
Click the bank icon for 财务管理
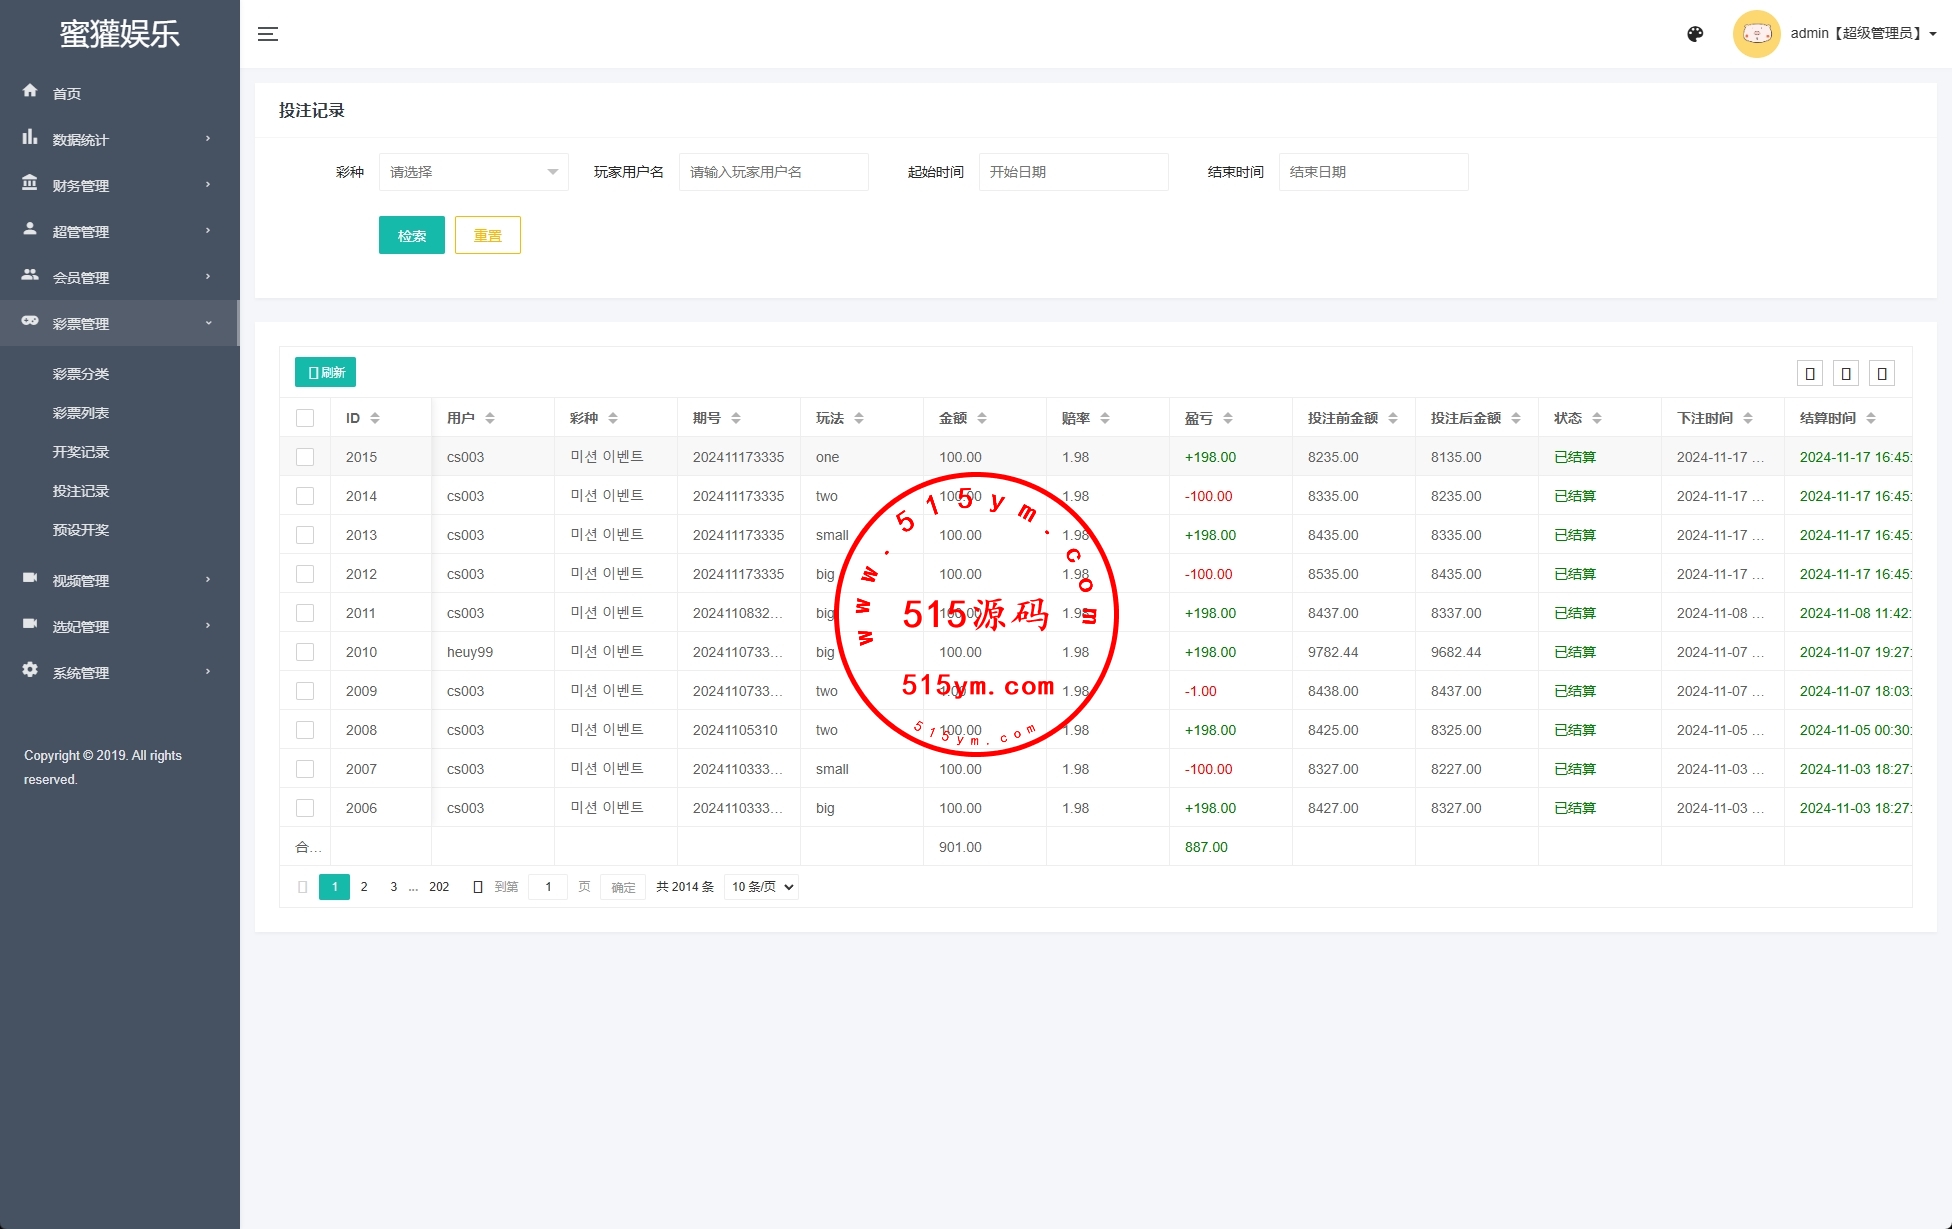30,183
